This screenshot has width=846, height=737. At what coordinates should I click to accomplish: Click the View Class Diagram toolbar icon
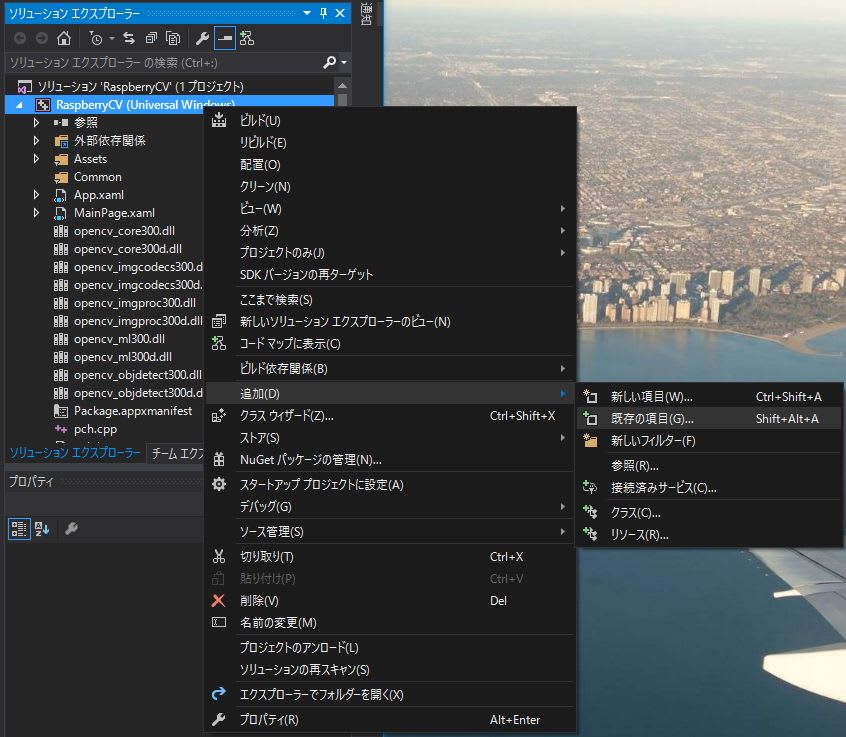coord(247,38)
